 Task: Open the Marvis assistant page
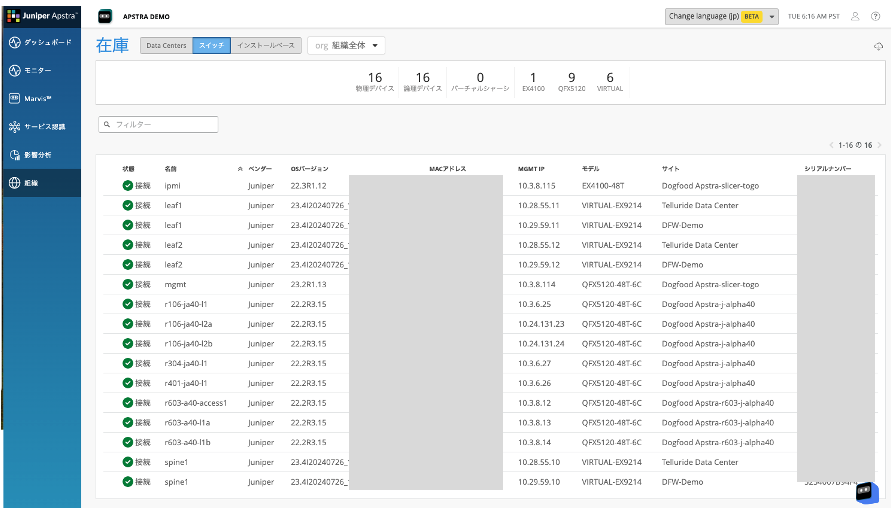40,99
